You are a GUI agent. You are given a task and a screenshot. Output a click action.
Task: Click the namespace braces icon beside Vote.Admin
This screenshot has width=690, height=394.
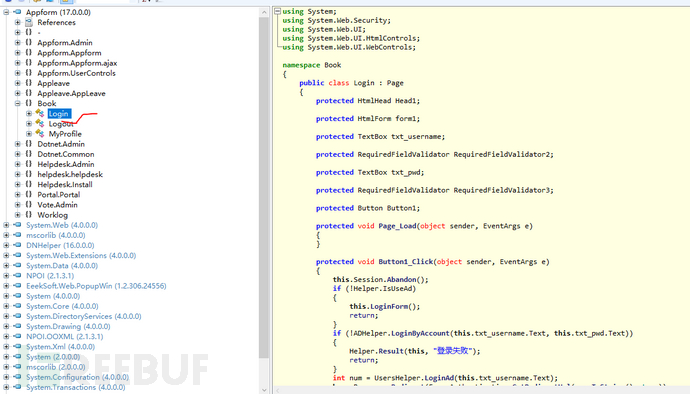click(x=29, y=205)
